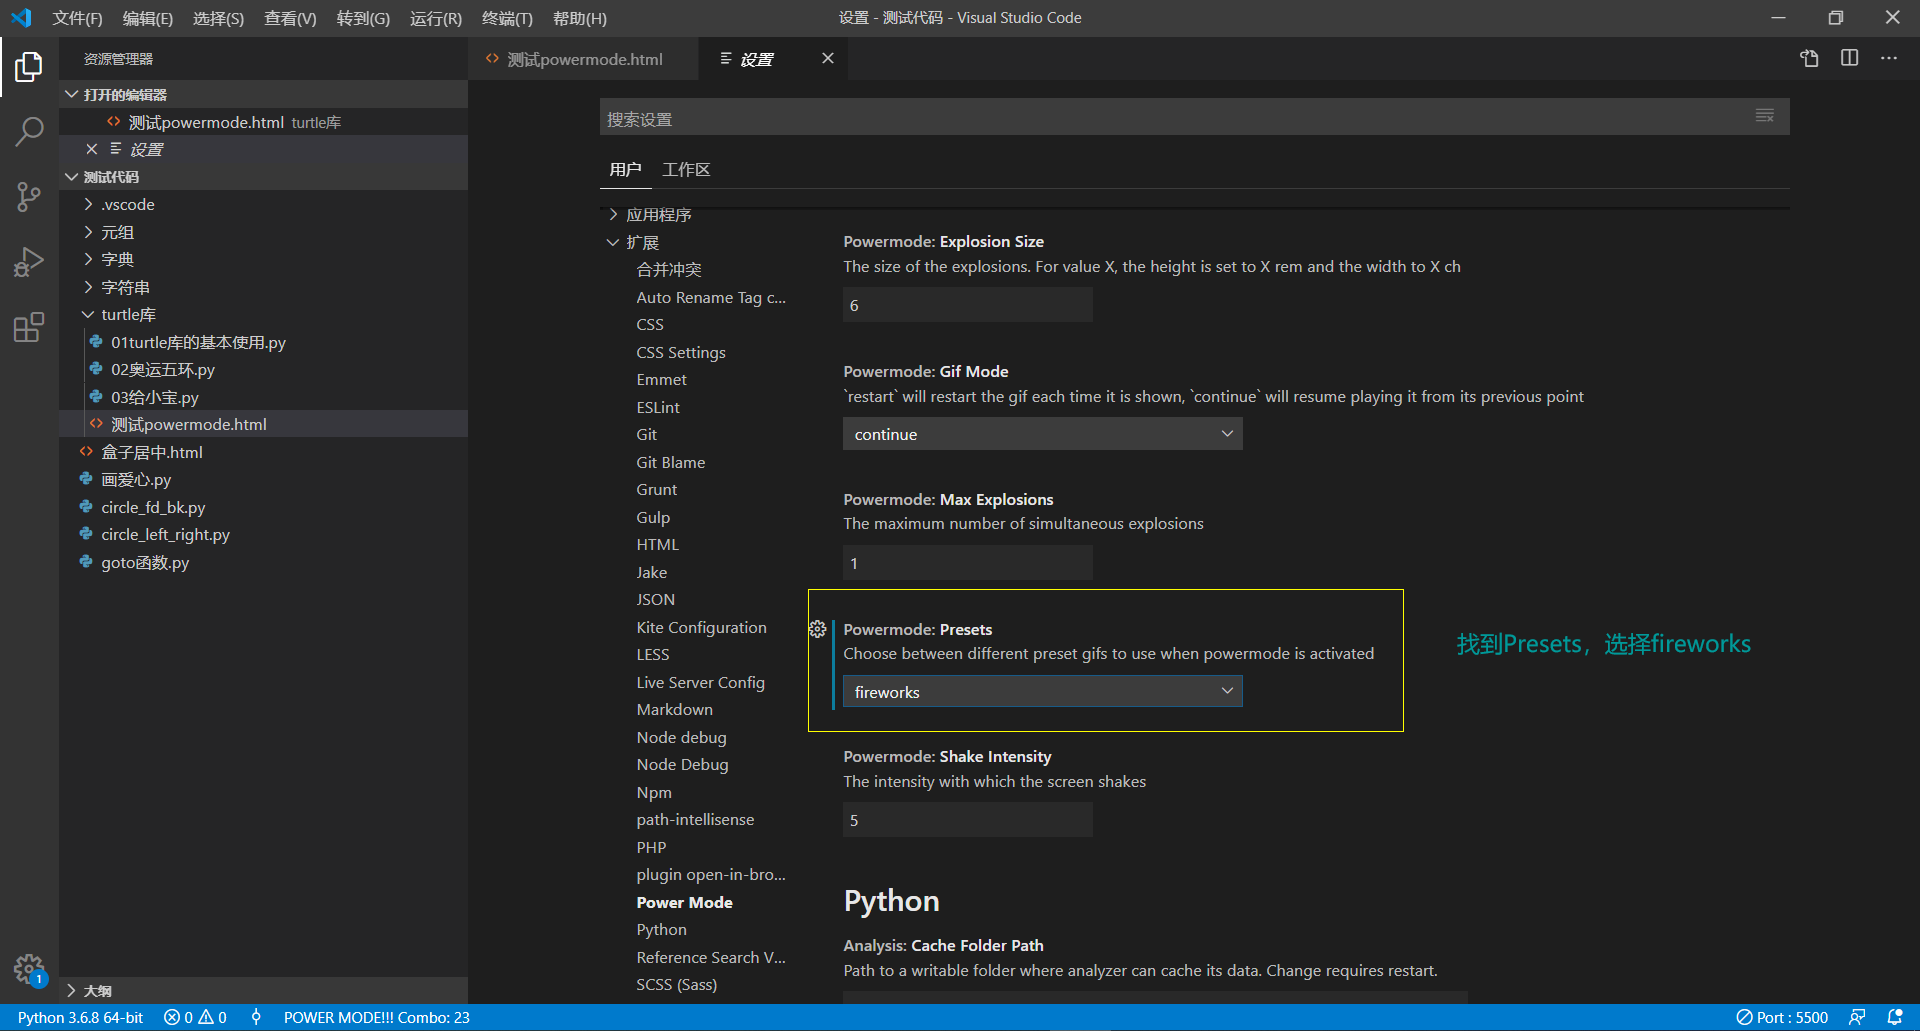Open the 编辑(E) menu
1920x1031 pixels.
(148, 18)
